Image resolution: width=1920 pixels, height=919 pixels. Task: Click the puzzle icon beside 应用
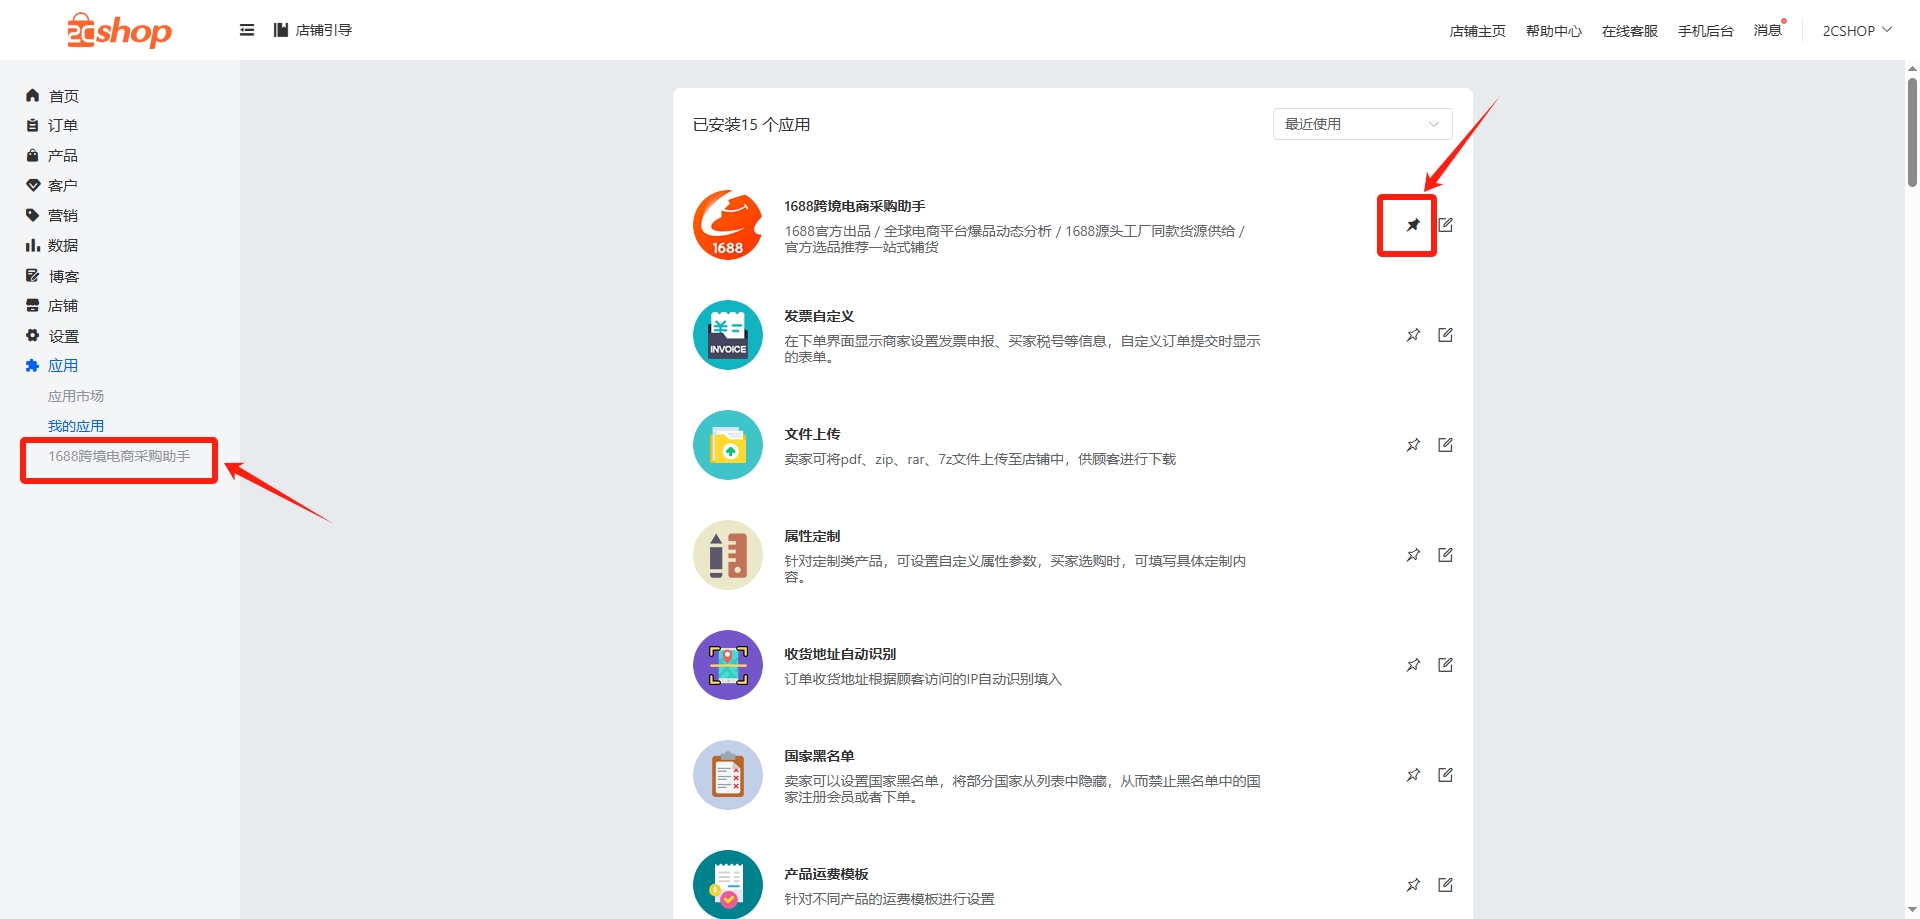tap(32, 365)
